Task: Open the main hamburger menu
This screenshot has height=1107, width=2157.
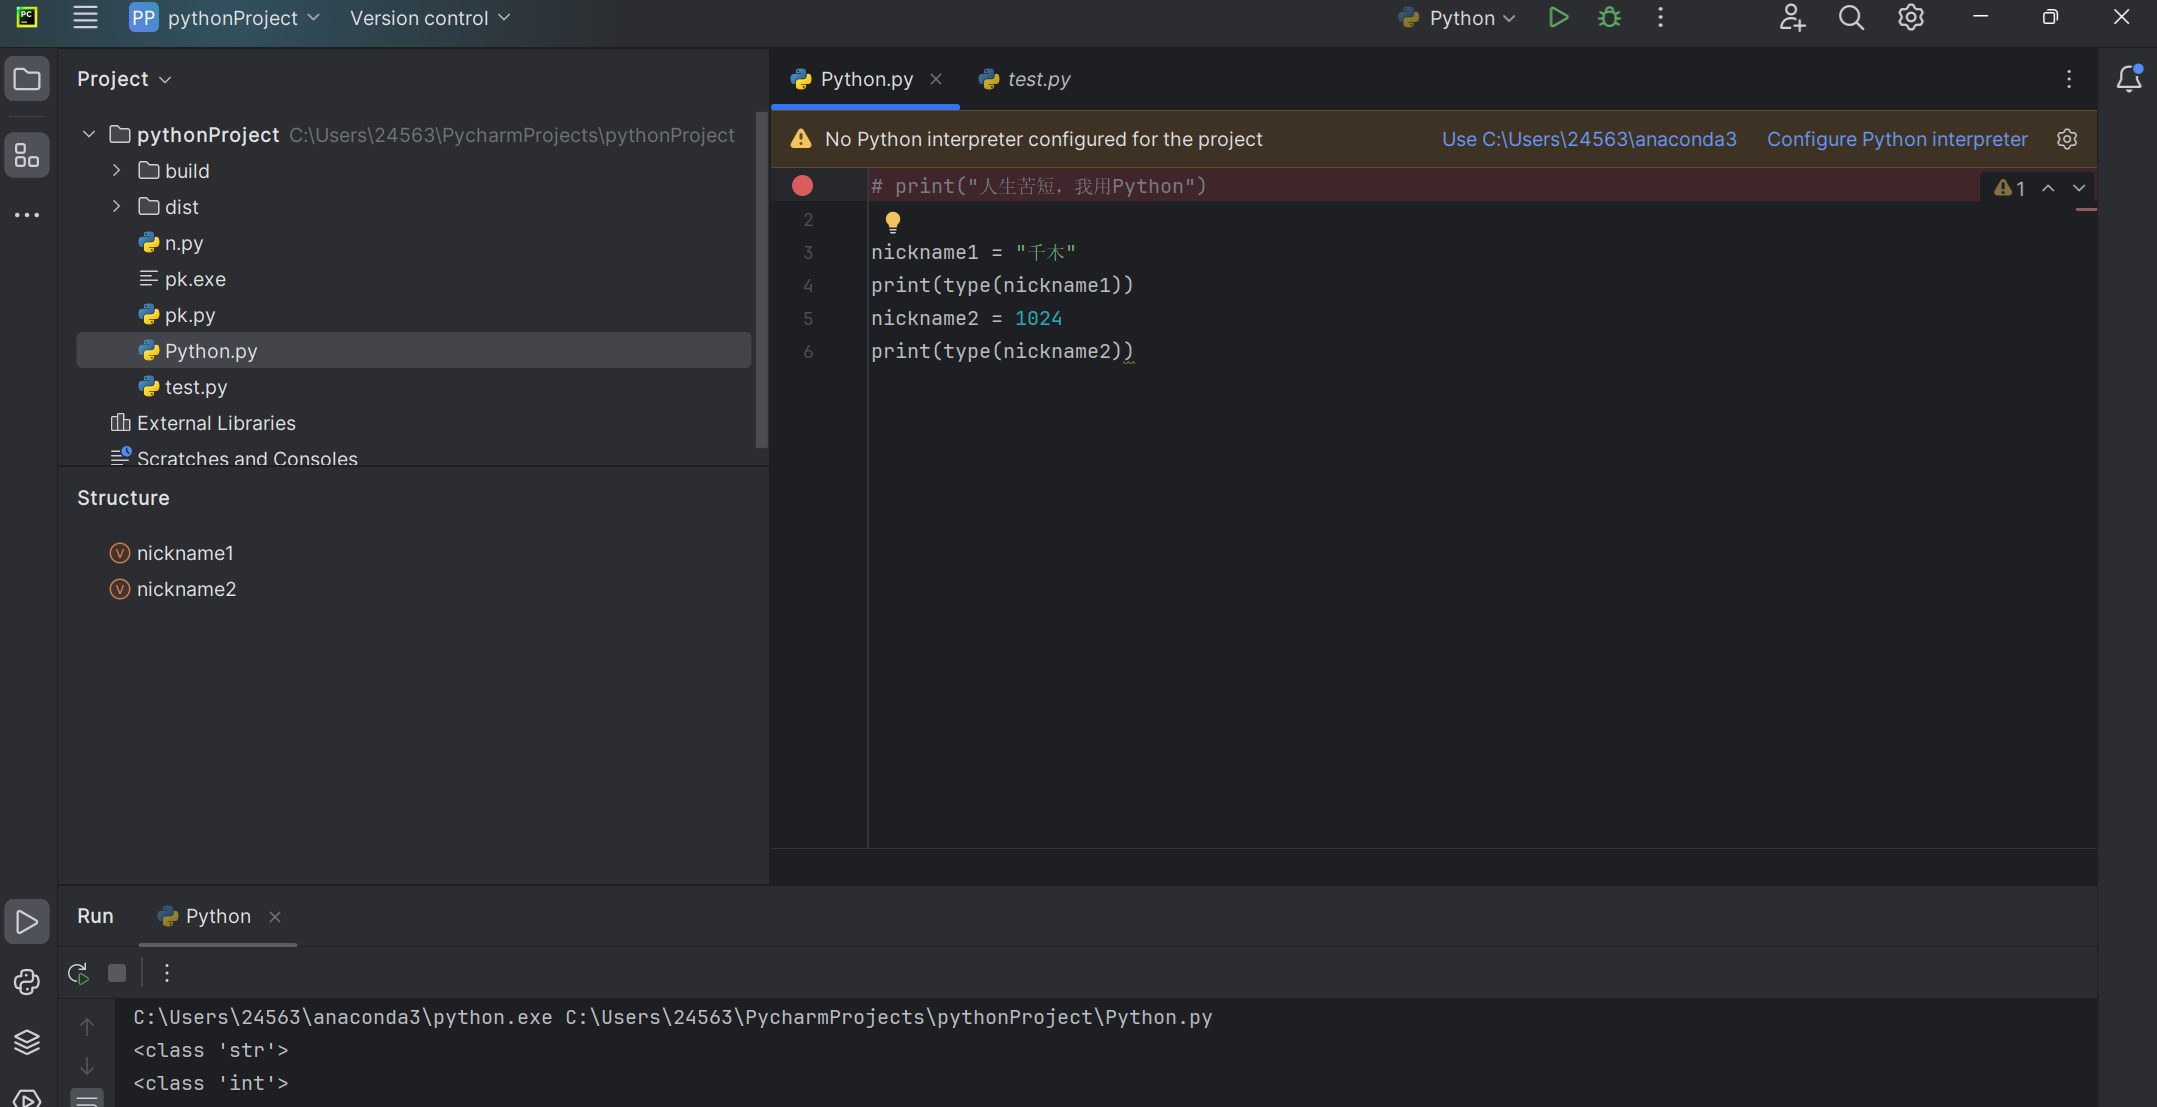Action: pyautogui.click(x=85, y=18)
